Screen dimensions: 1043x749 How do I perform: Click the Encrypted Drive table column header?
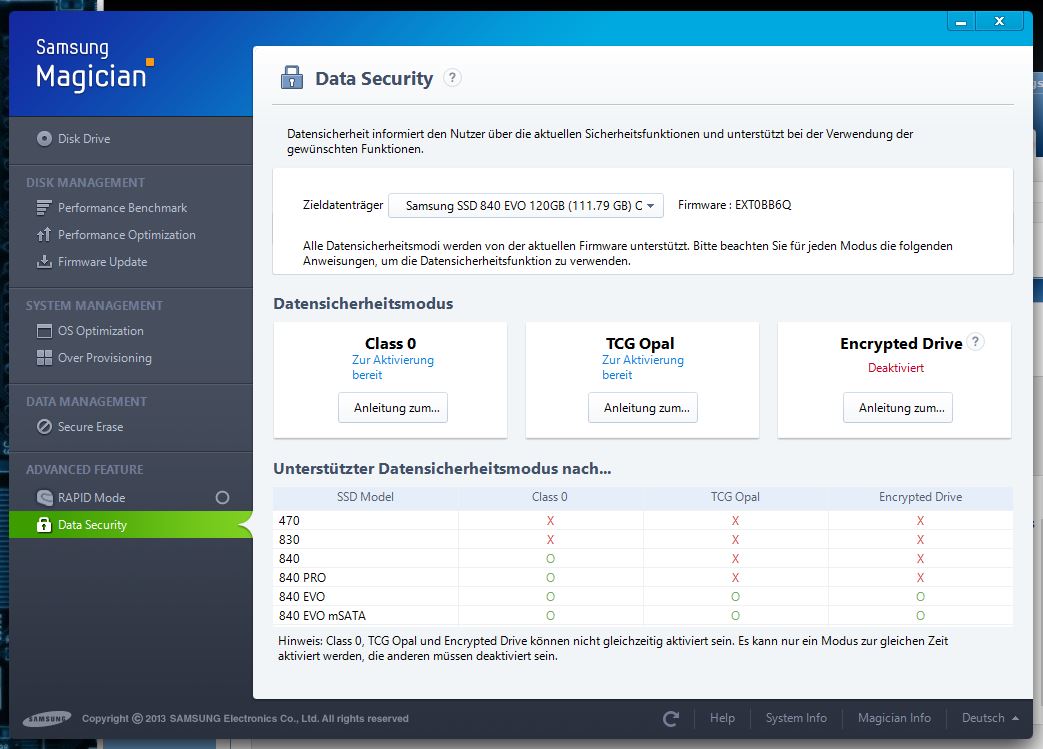point(920,497)
